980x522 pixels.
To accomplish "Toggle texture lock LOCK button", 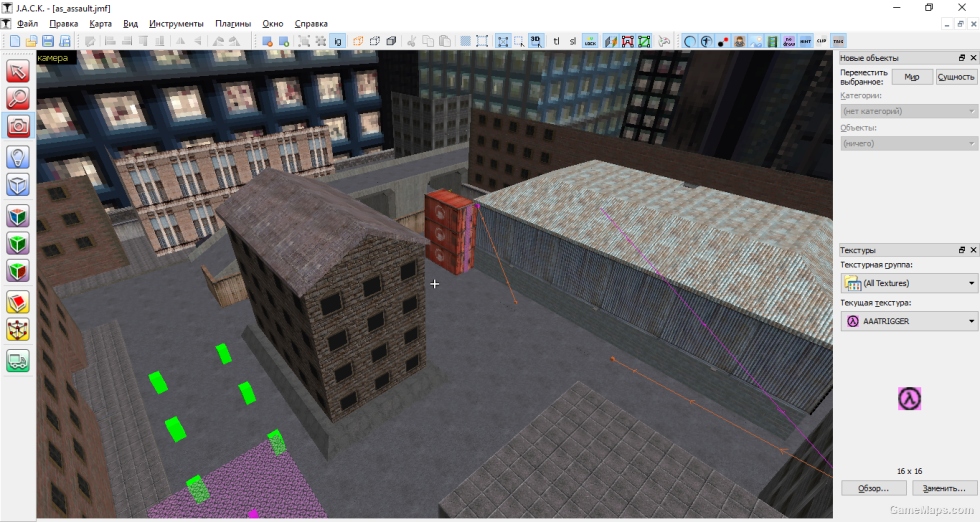I will pyautogui.click(x=590, y=41).
